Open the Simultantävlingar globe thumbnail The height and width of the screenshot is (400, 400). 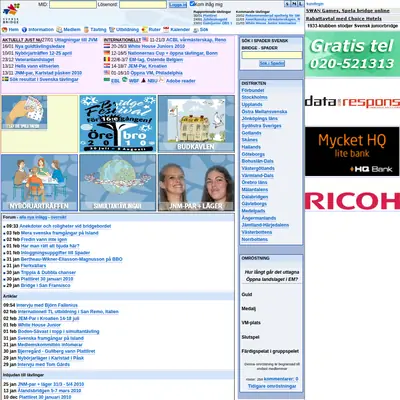(118, 183)
